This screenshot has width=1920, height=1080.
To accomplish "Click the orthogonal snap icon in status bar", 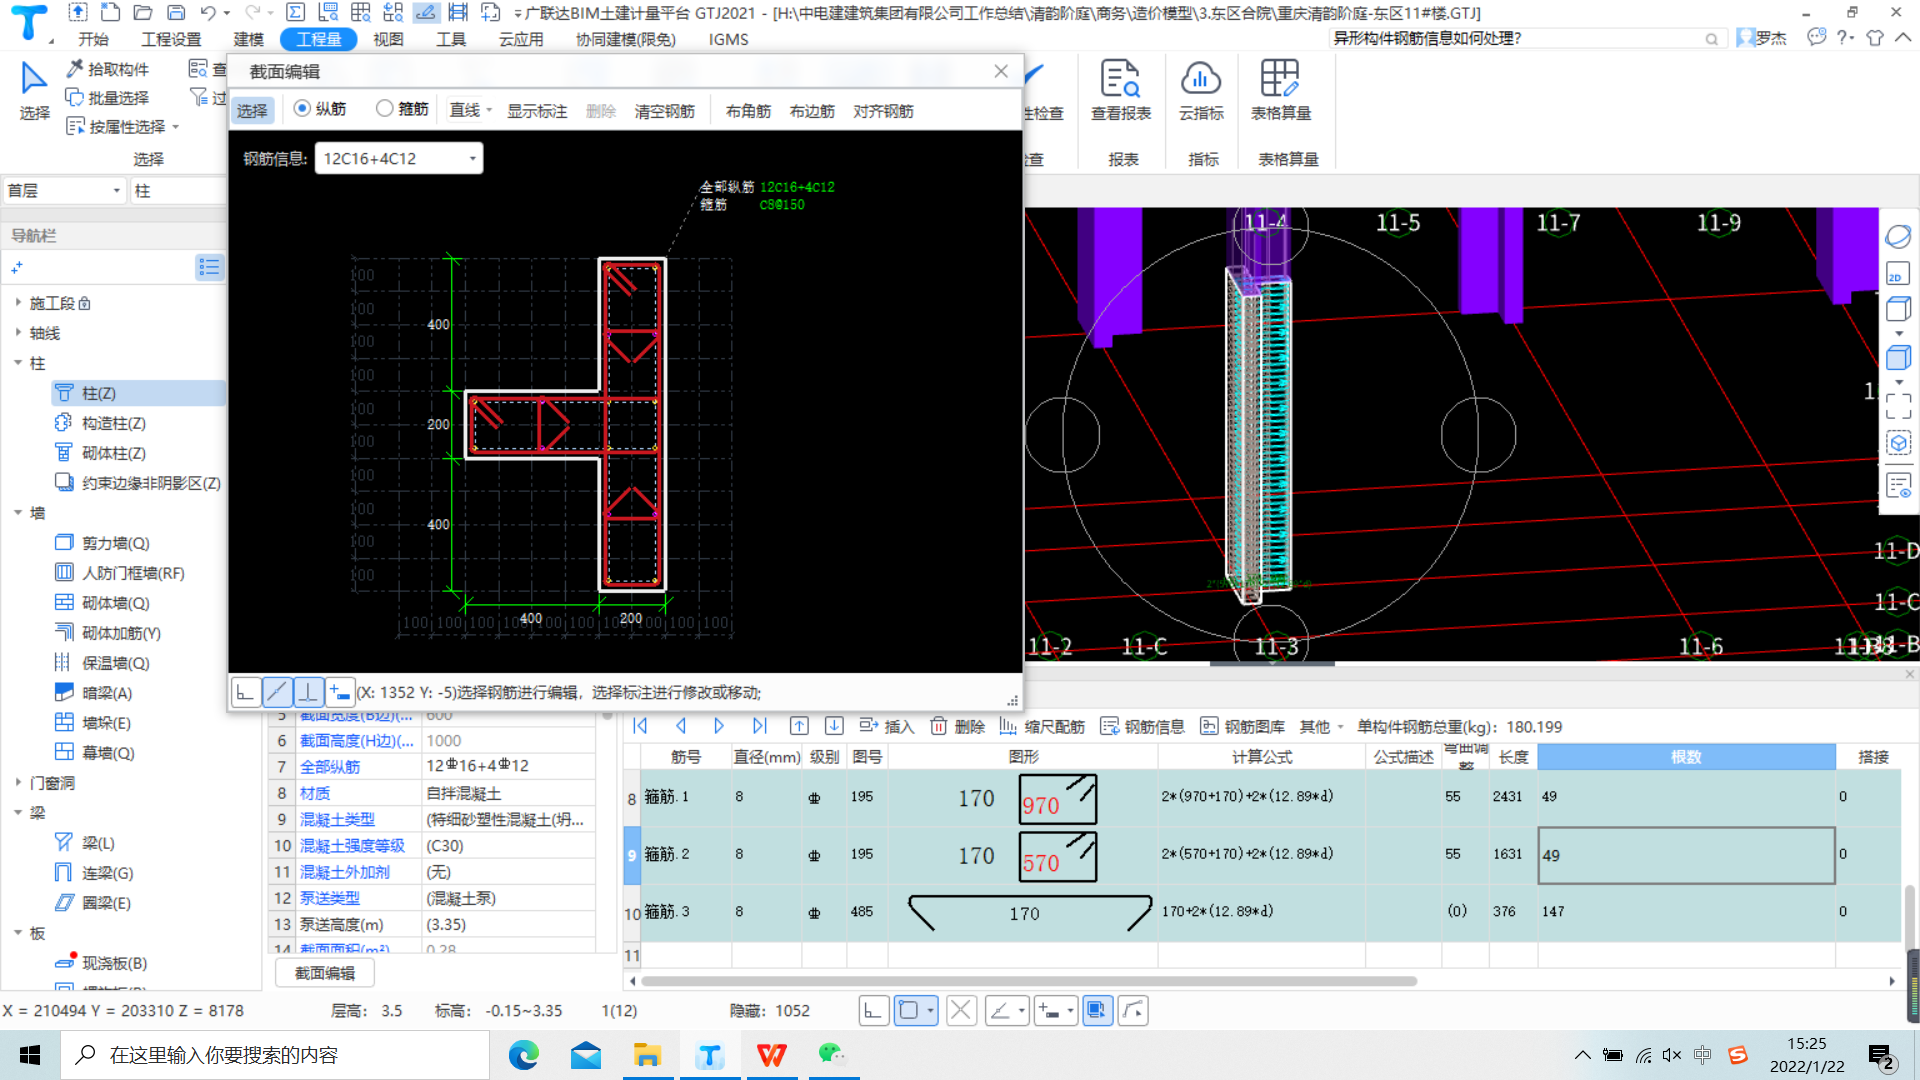I will (873, 1011).
